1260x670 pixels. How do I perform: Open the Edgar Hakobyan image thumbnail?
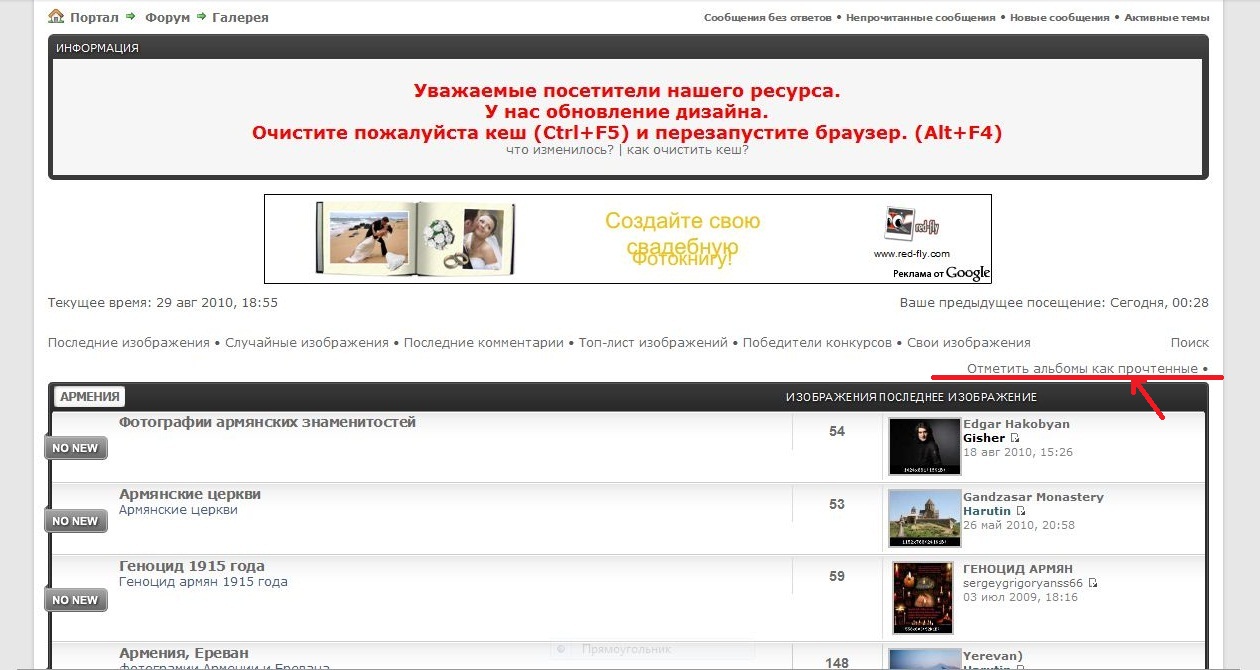coord(918,446)
